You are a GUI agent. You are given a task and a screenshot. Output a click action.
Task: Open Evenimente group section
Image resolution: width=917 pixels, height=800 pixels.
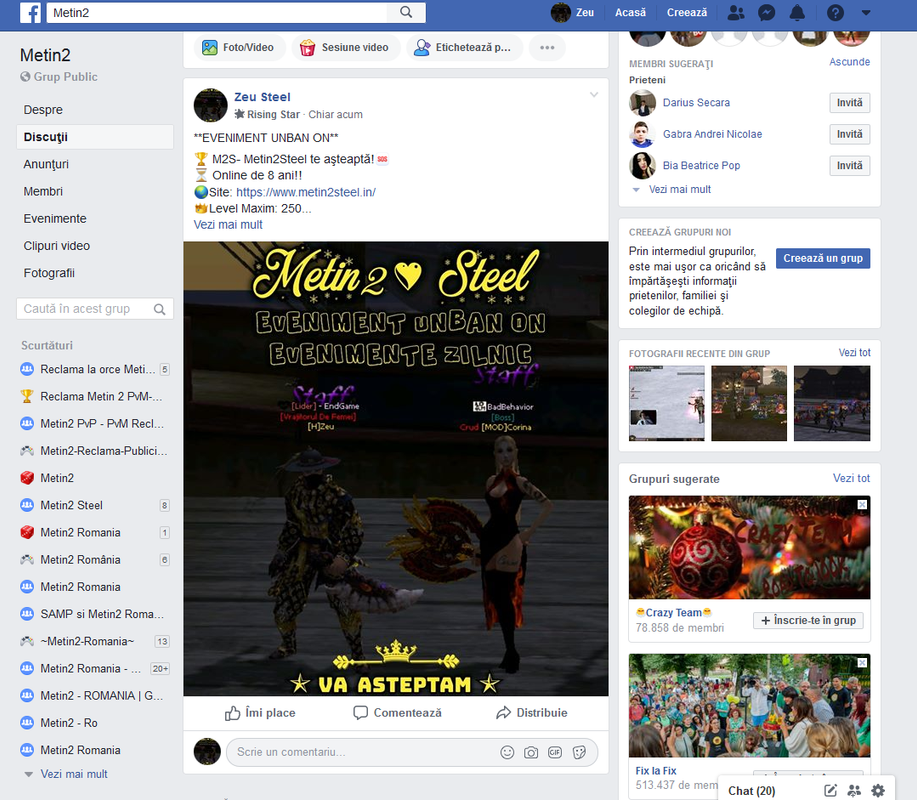[x=55, y=219]
